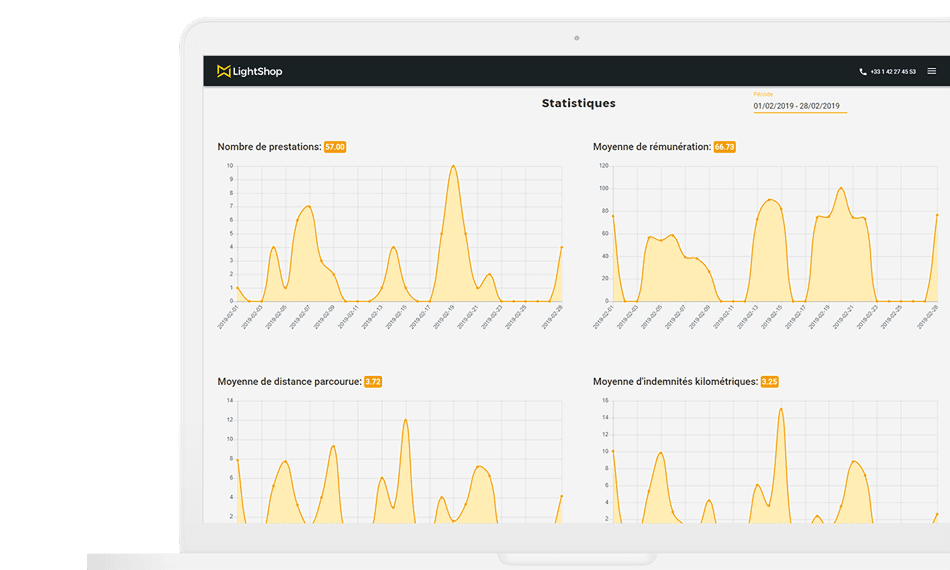Click the peak point at 10 in prestations chart
This screenshot has height=570, width=950.
pos(453,165)
